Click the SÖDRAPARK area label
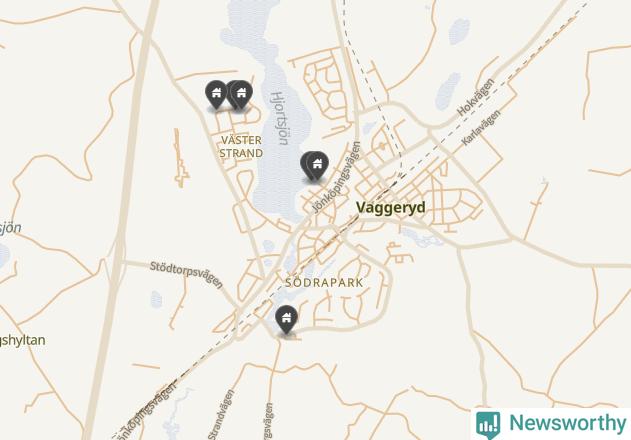This screenshot has width=631, height=440. tap(324, 283)
